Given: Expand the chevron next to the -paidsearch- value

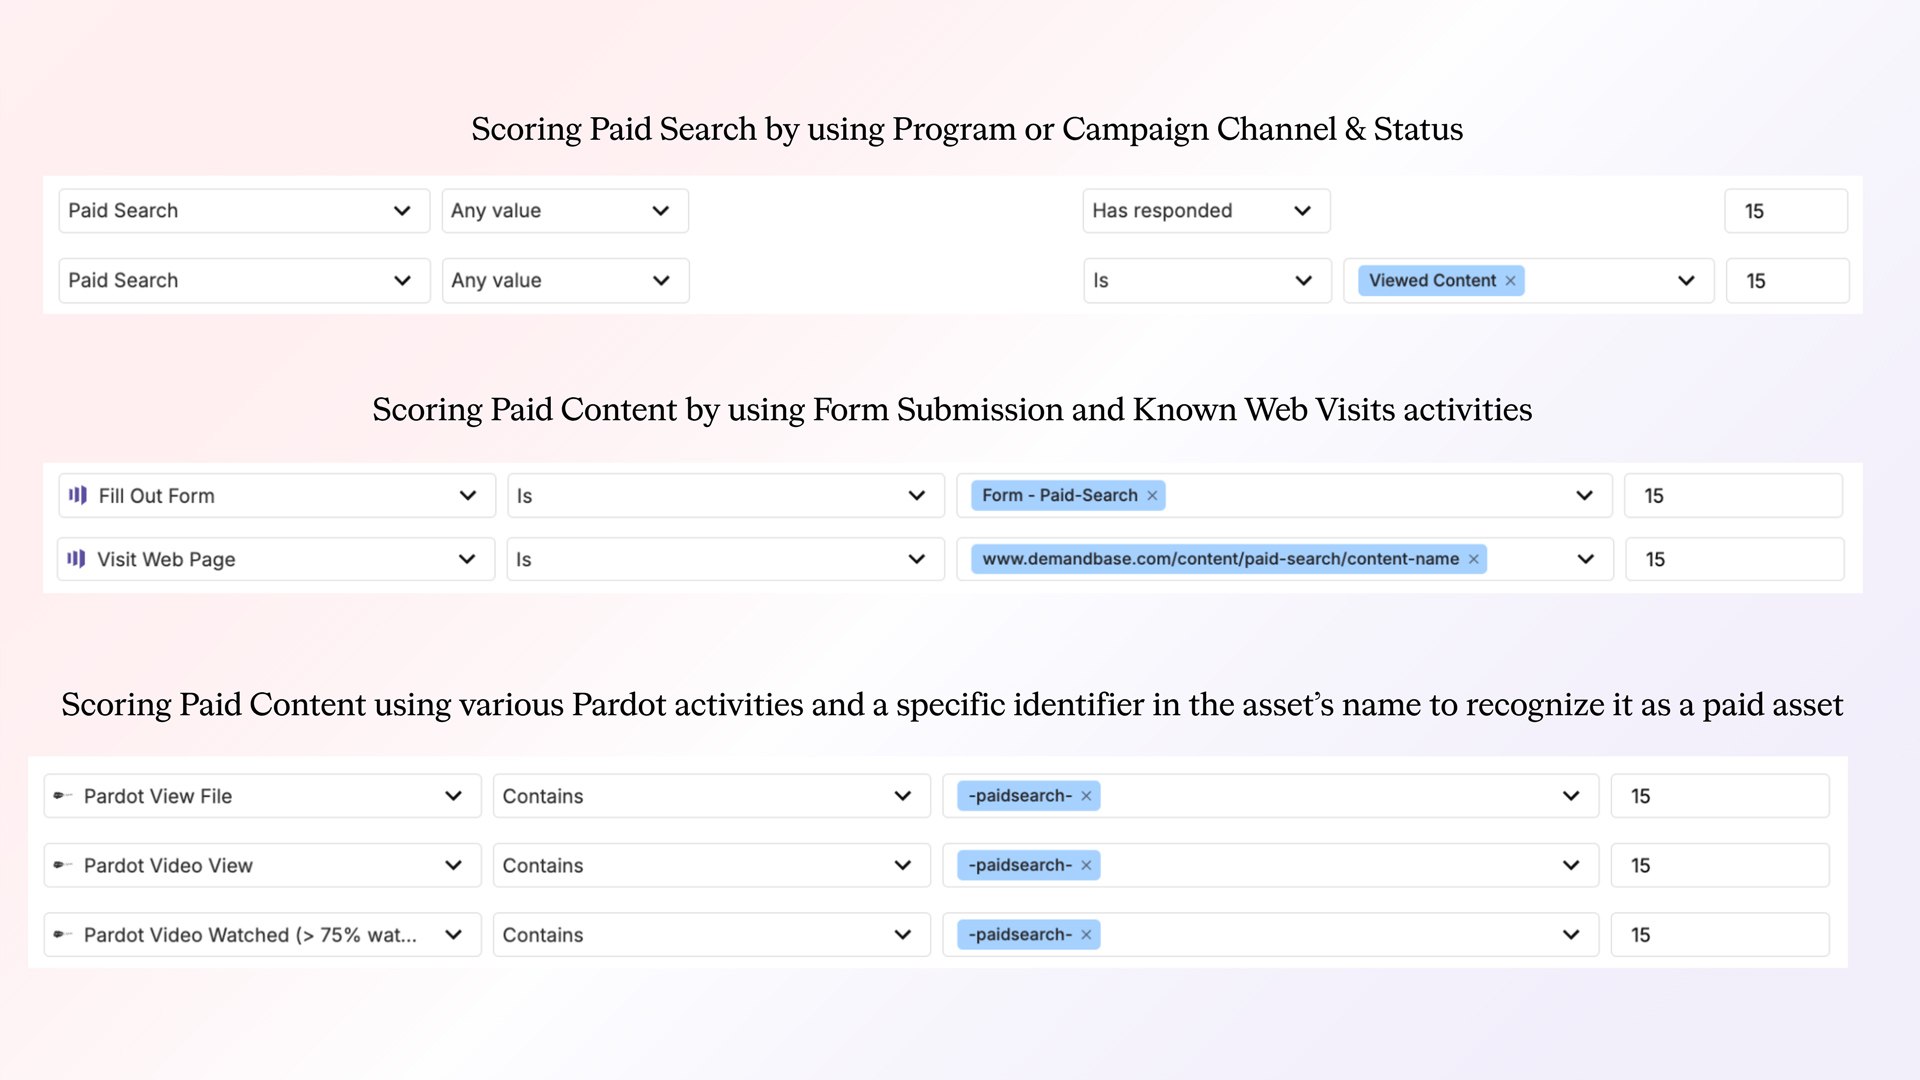Looking at the screenshot, I should (1571, 796).
